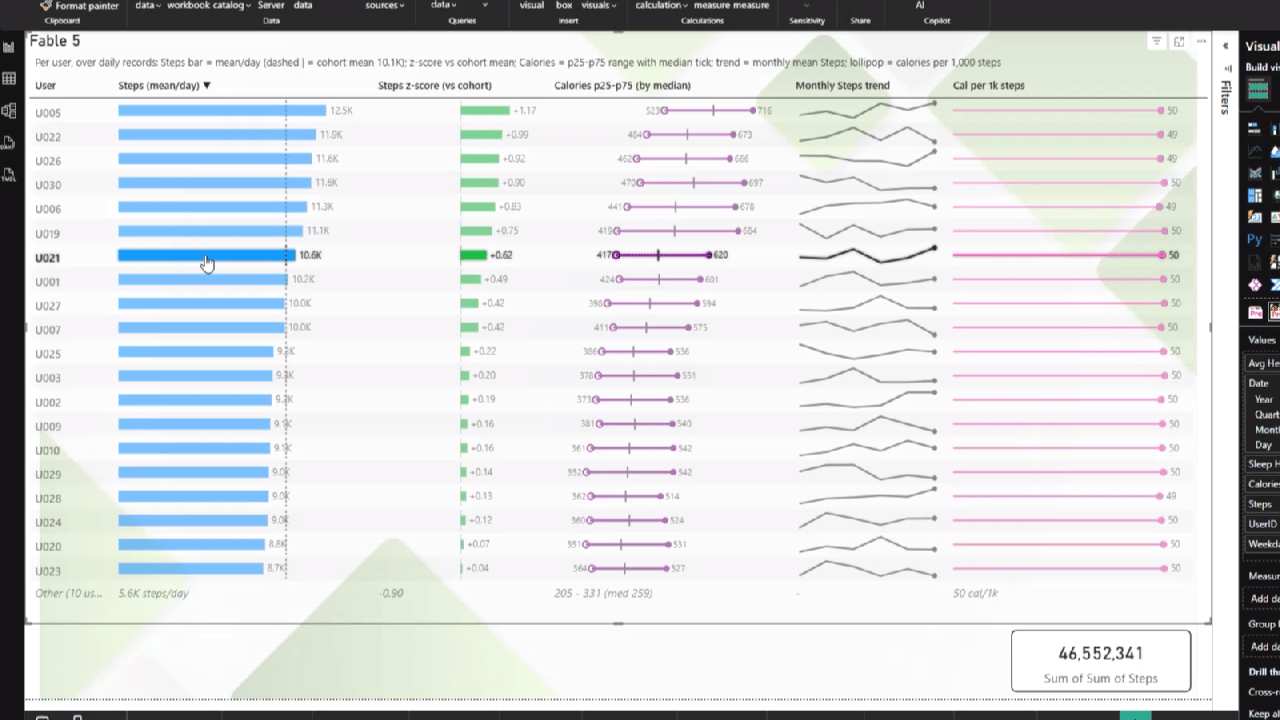1280x720 pixels.
Task: Click the Monthly Steps trend column header
Action: (842, 85)
